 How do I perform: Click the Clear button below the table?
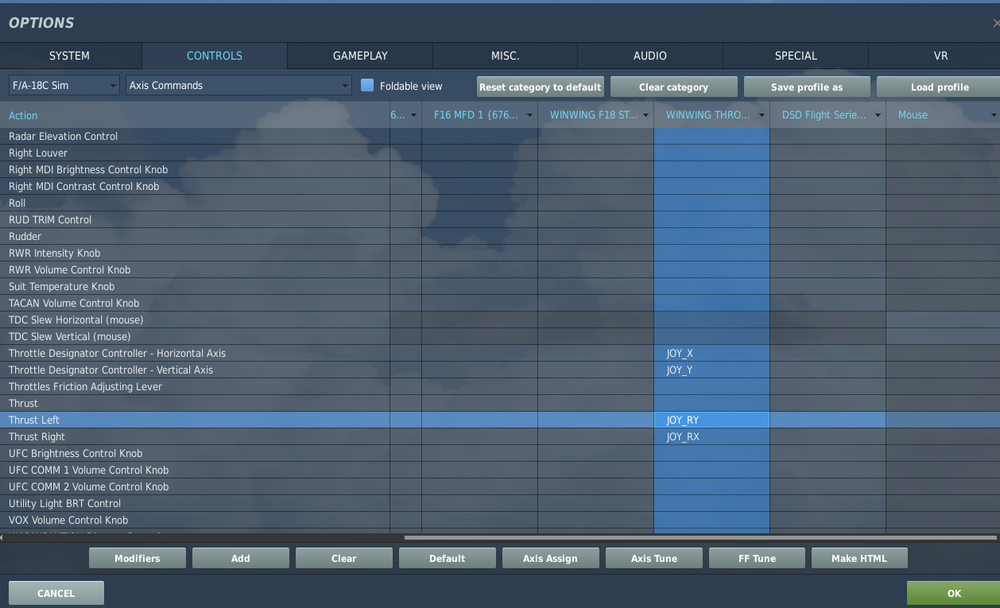coord(344,558)
